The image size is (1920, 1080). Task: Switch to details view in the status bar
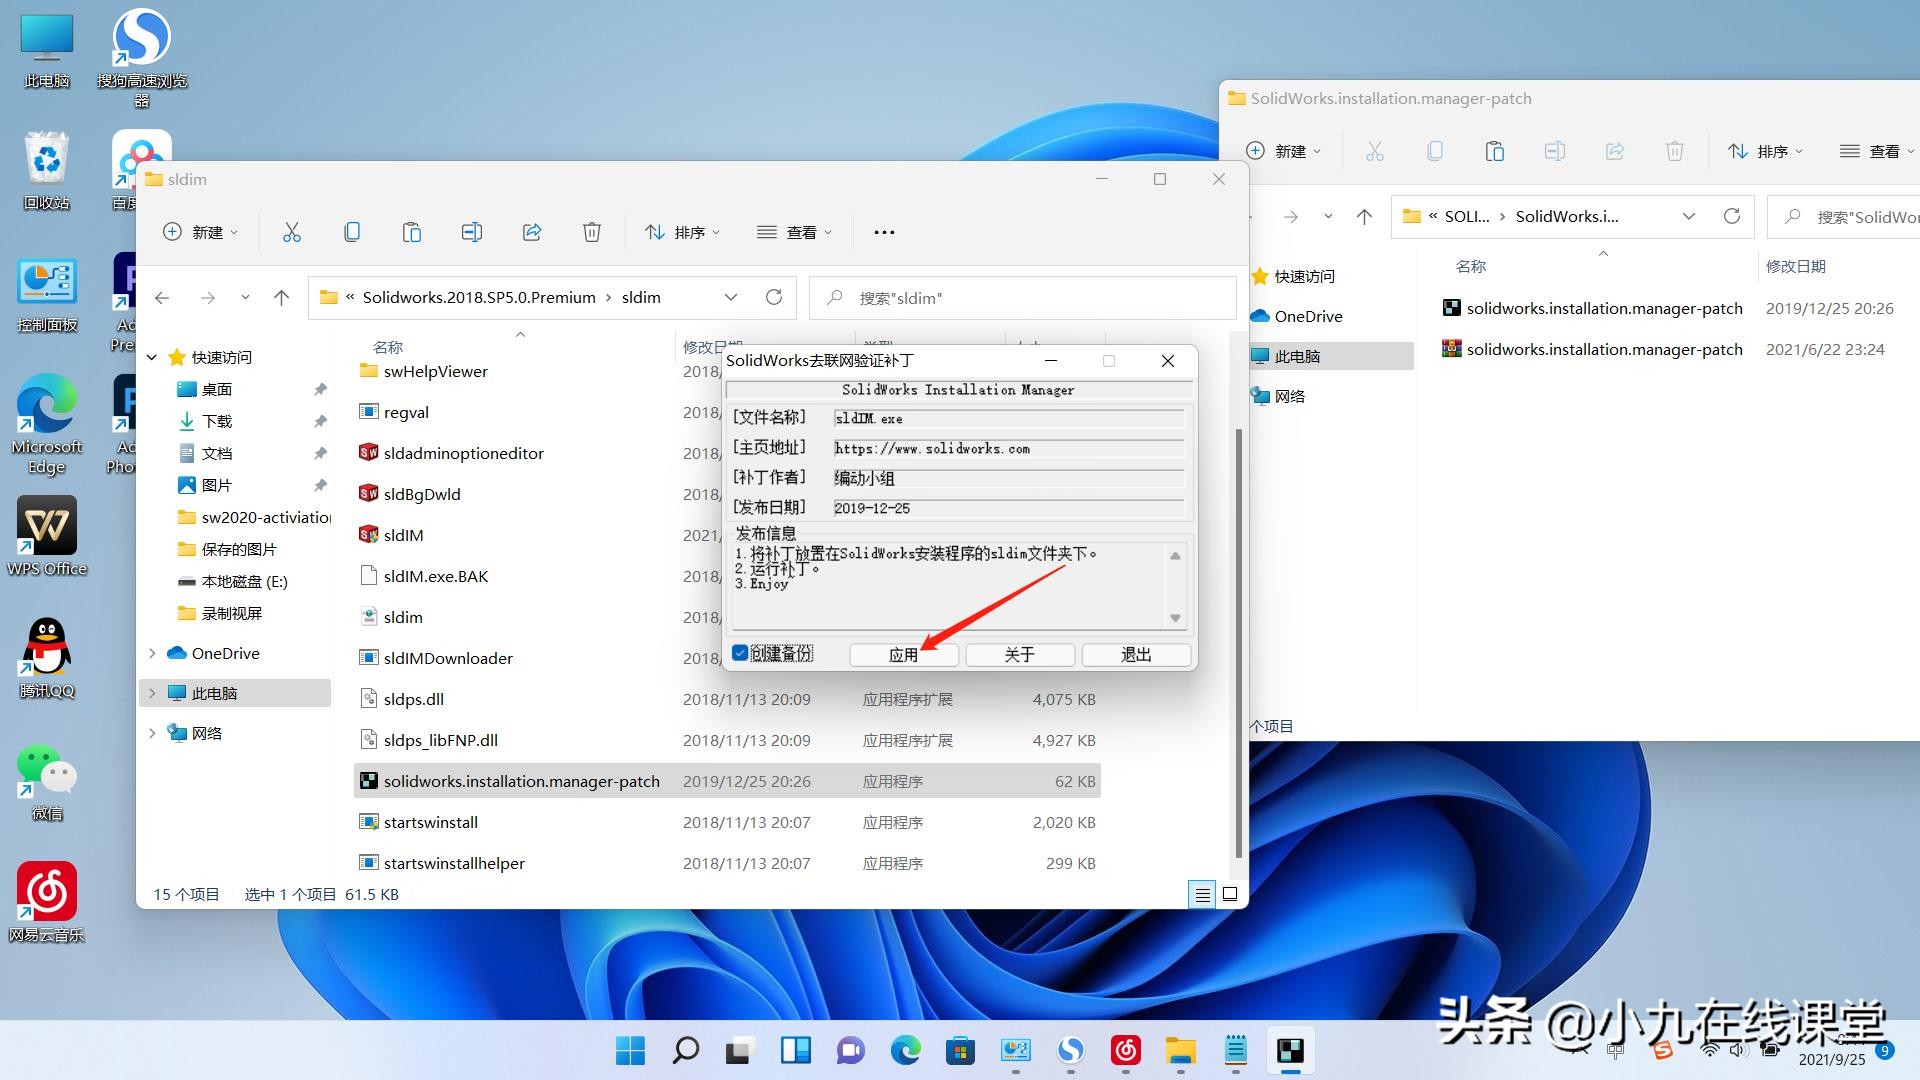[x=1201, y=894]
